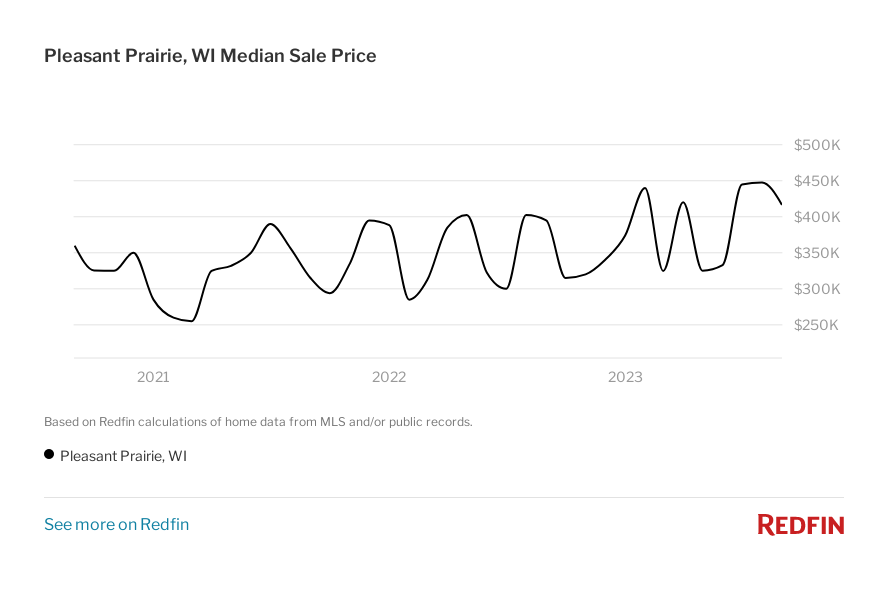The image size is (888, 596).
Task: Click the chart title Pleasant Prairie Median Sale Price
Action: click(x=210, y=56)
